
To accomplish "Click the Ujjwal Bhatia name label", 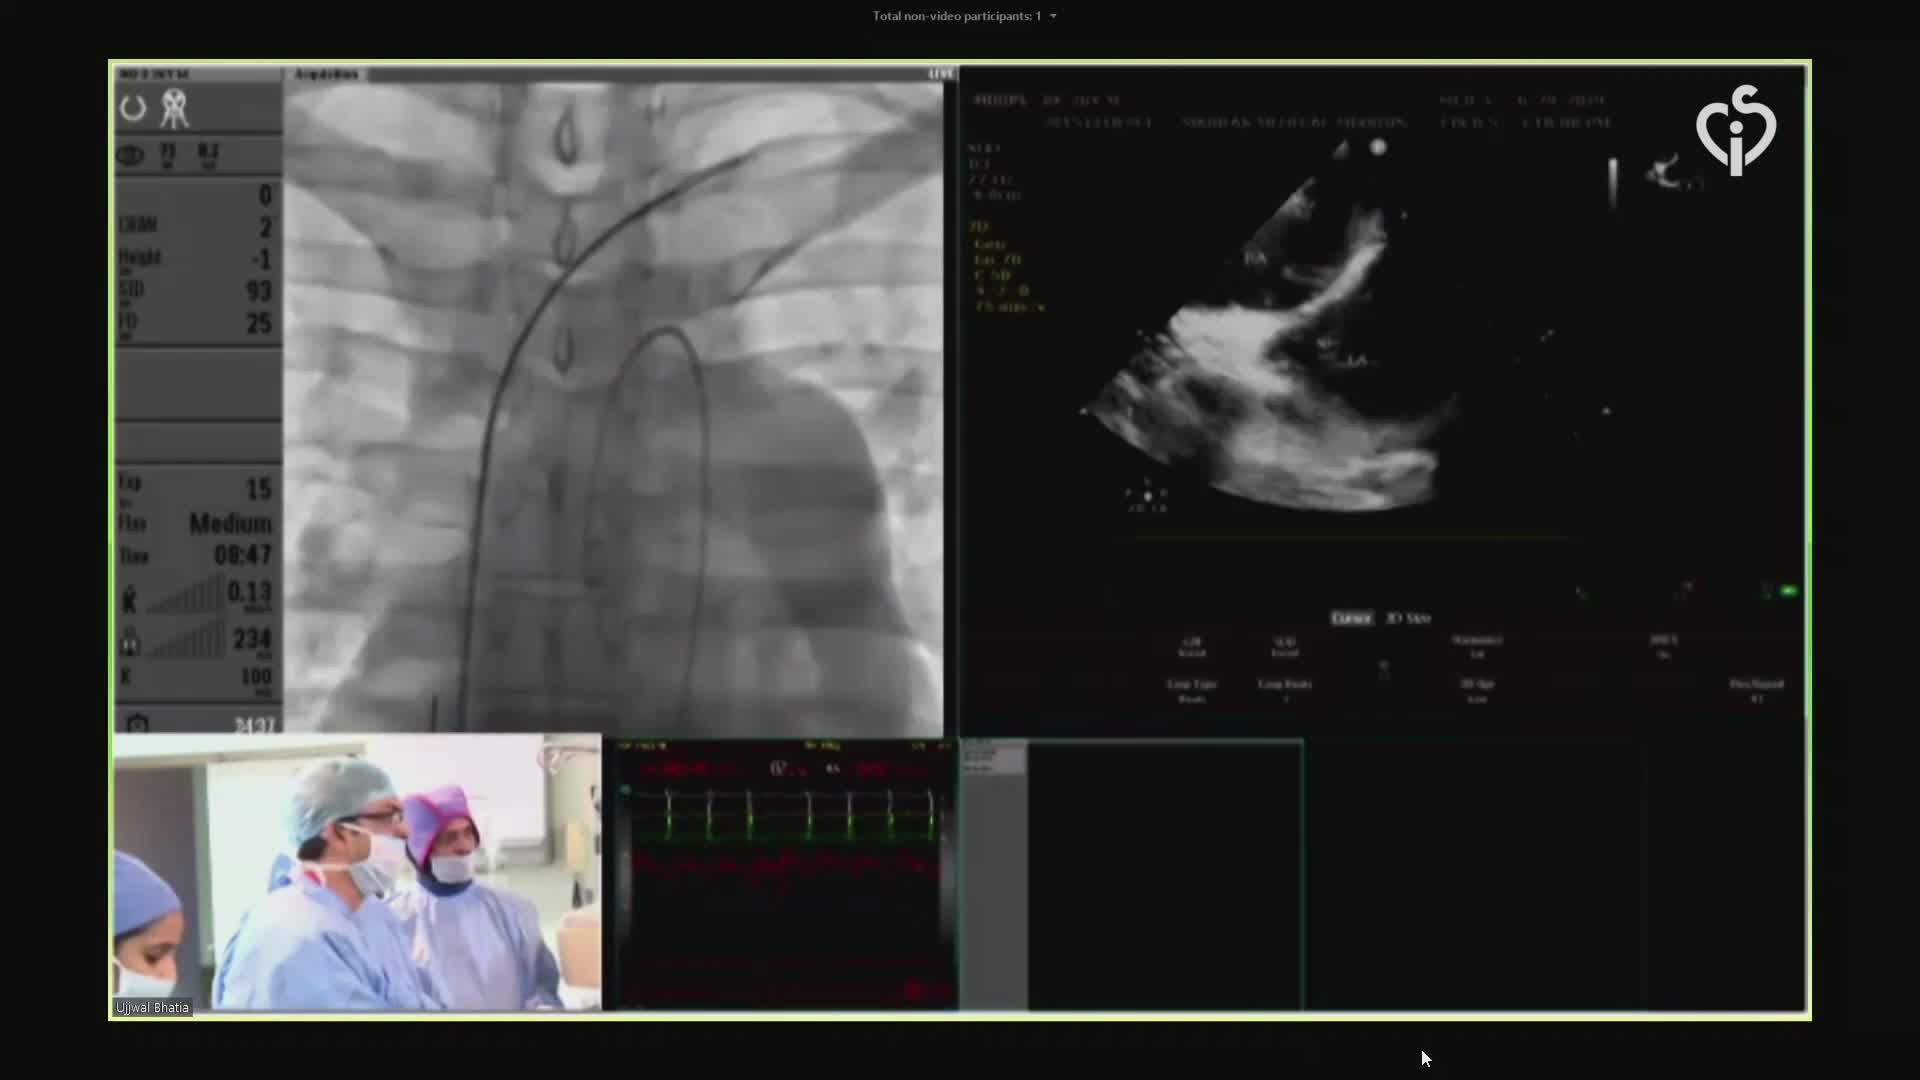I will click(x=152, y=1007).
